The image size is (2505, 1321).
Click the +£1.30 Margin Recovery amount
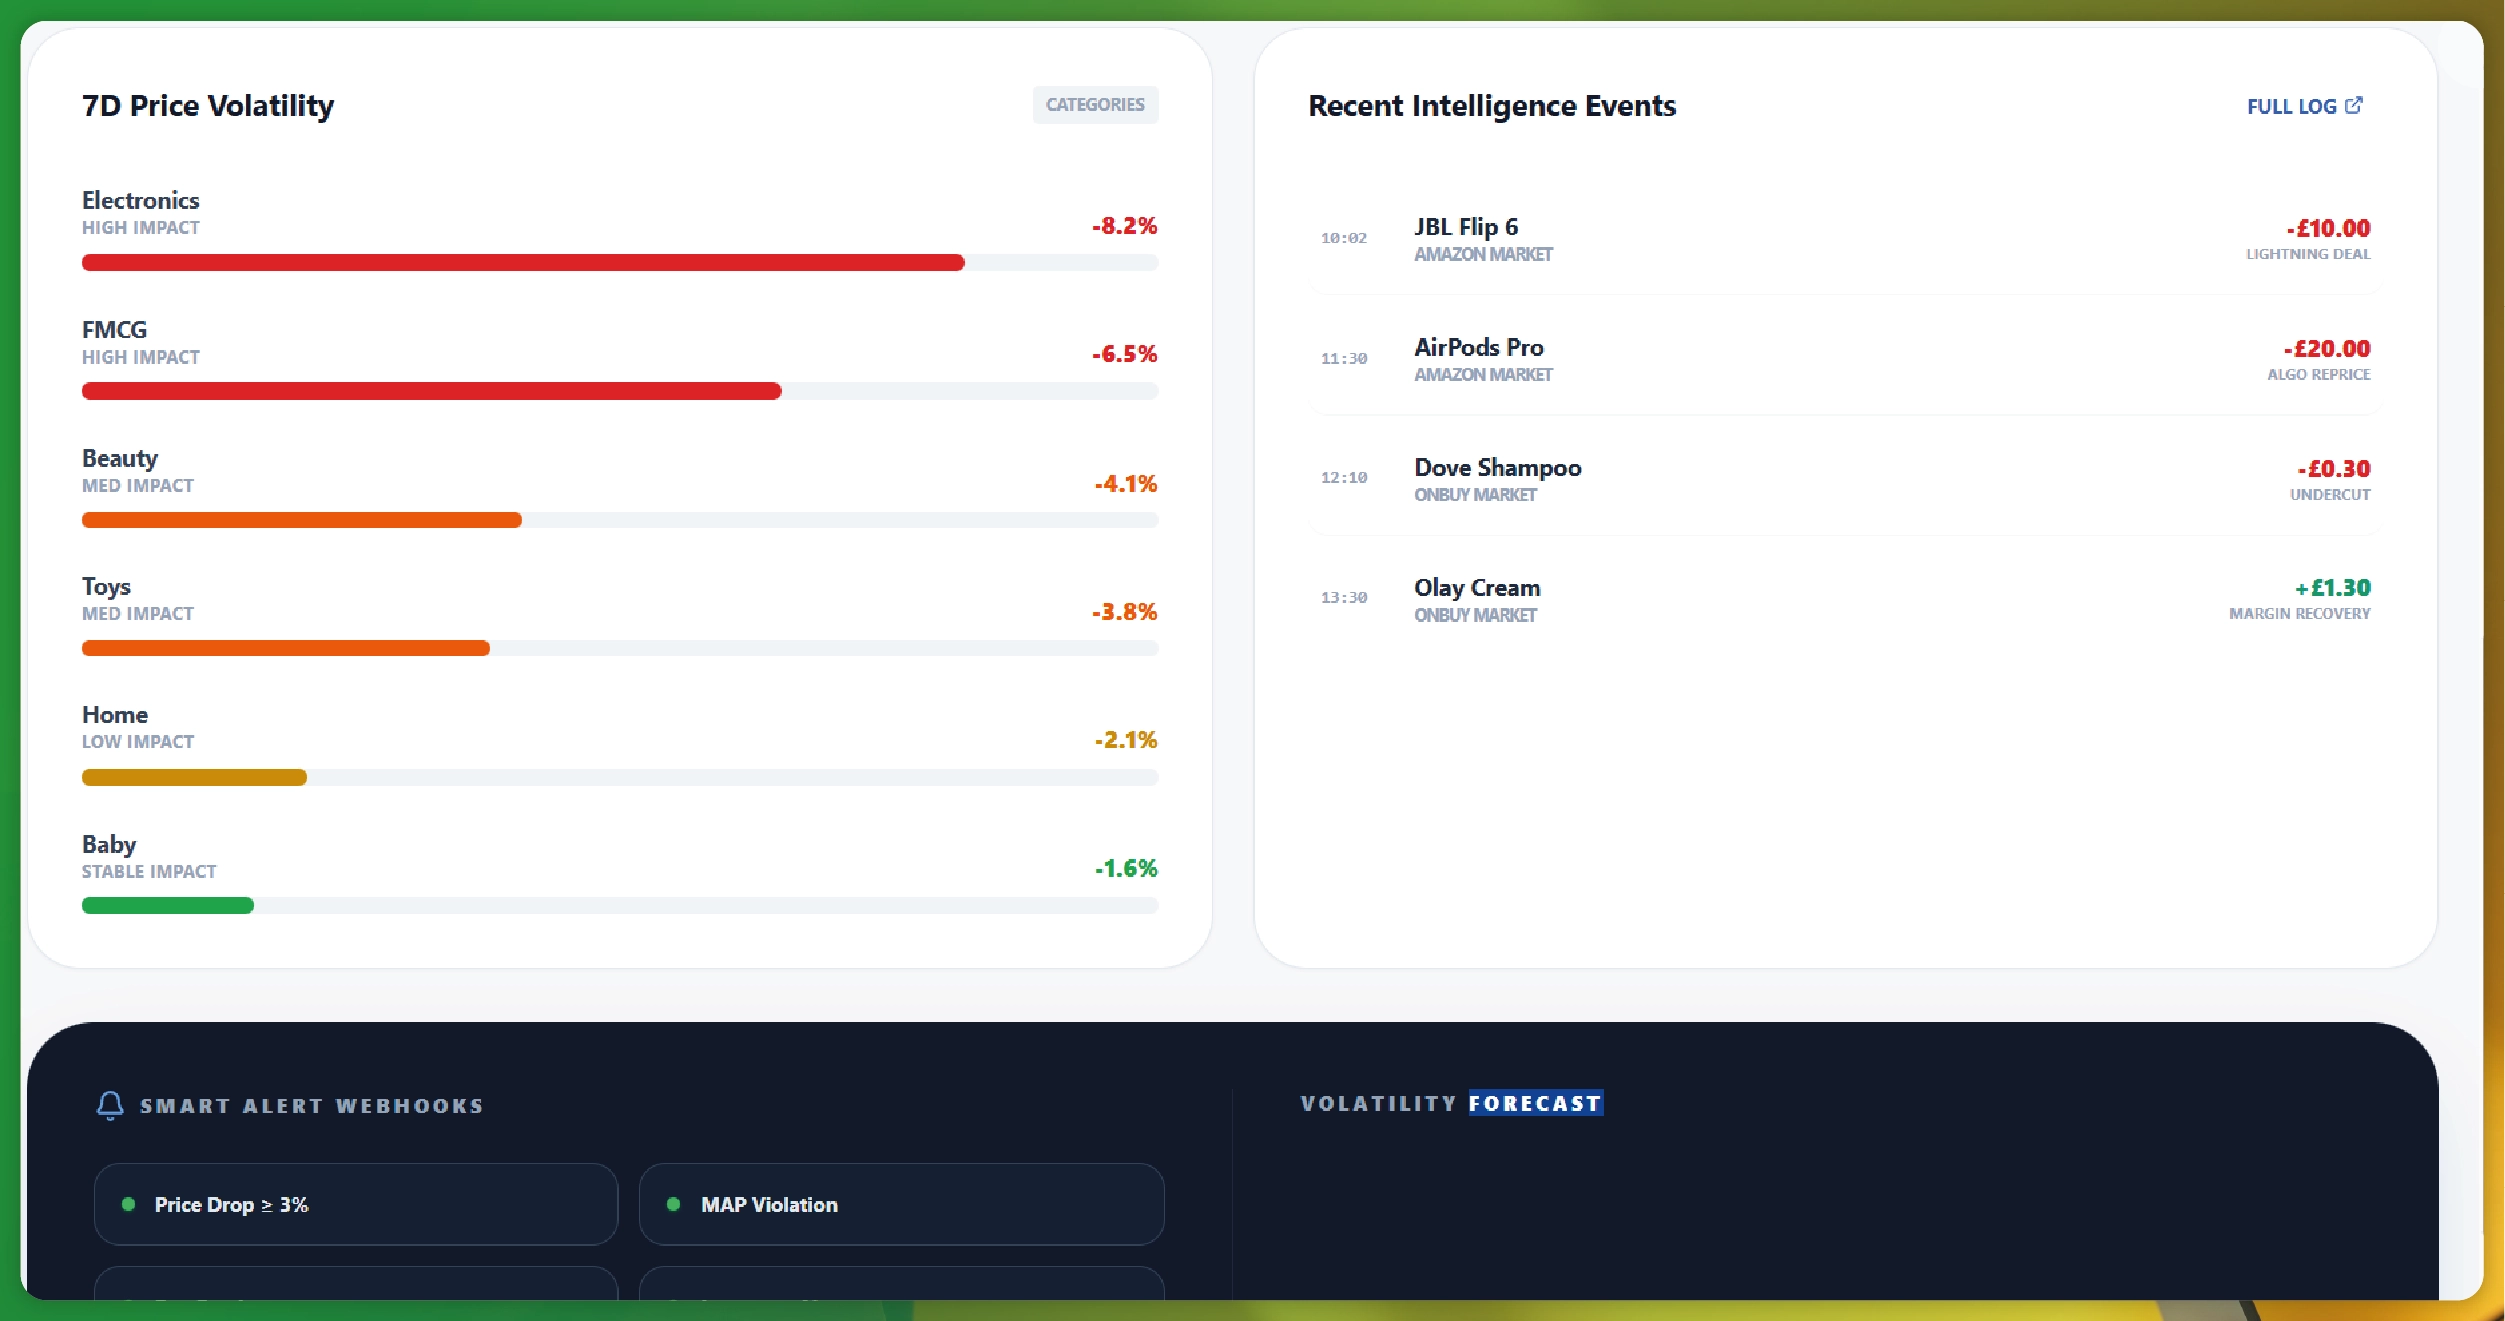tap(2332, 588)
